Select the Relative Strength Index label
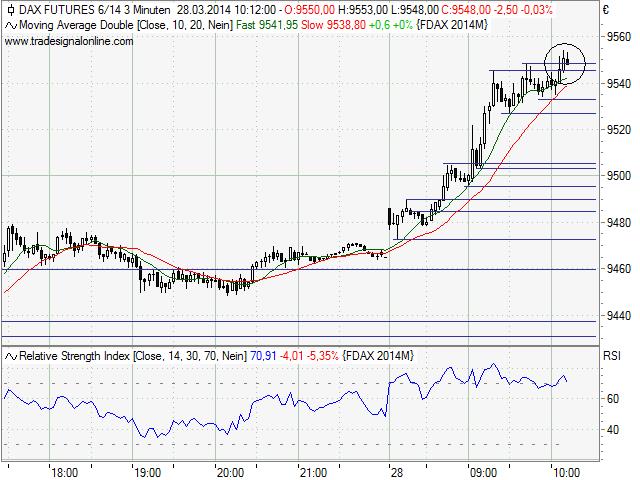This screenshot has height=480, width=640. pos(74,355)
